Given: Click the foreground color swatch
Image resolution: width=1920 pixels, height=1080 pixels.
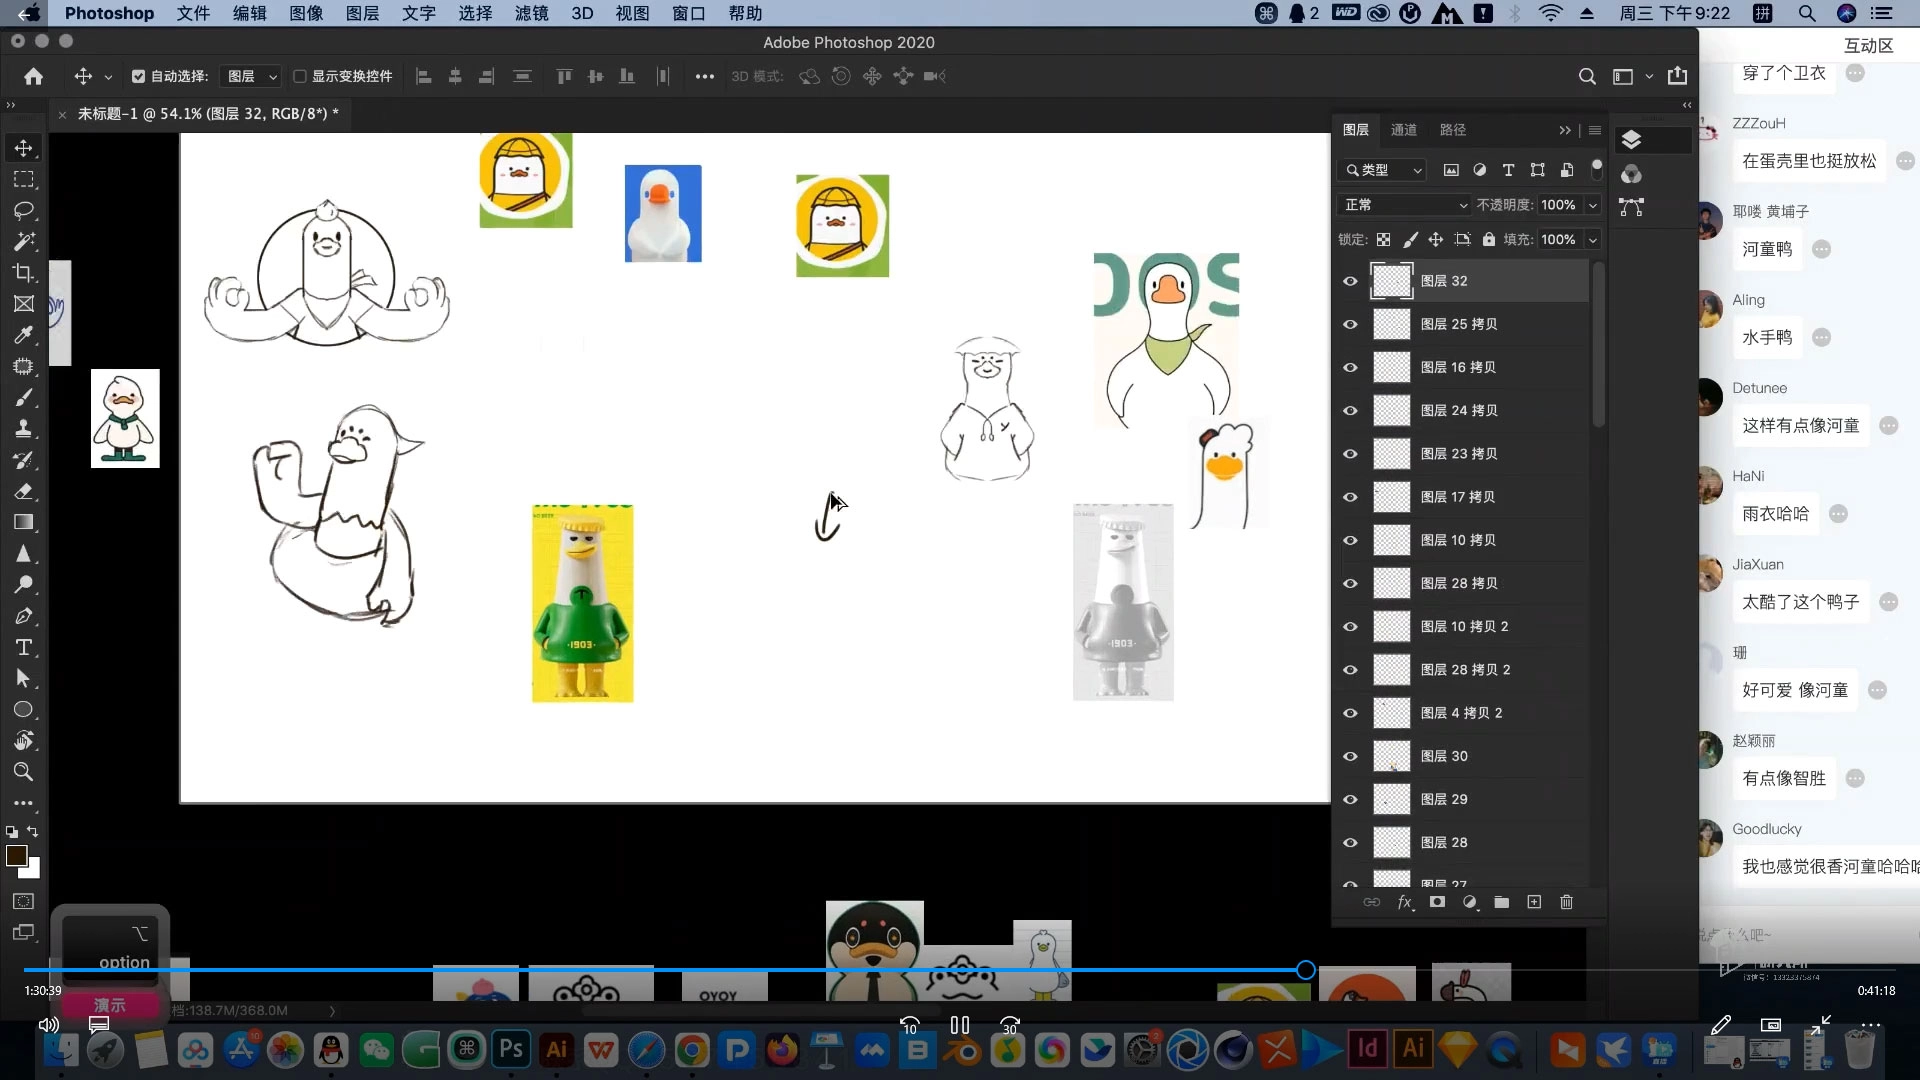Looking at the screenshot, I should 16,855.
